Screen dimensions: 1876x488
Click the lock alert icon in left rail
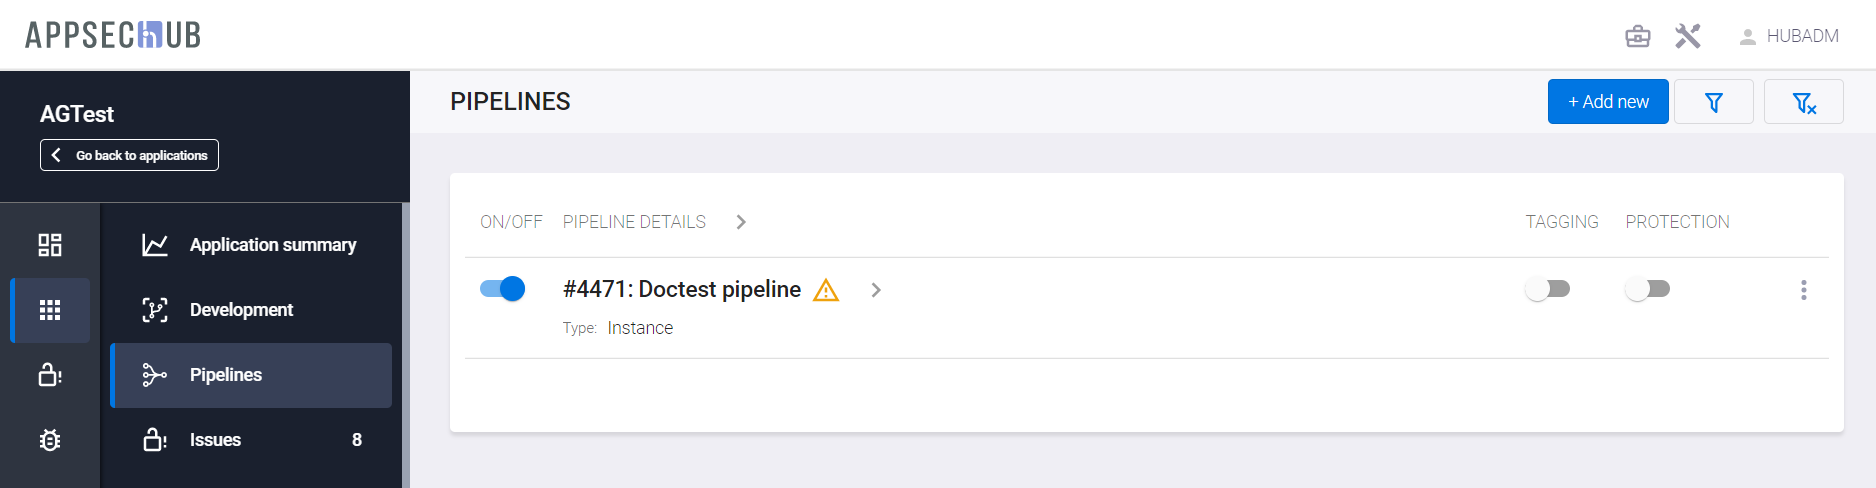coord(50,375)
